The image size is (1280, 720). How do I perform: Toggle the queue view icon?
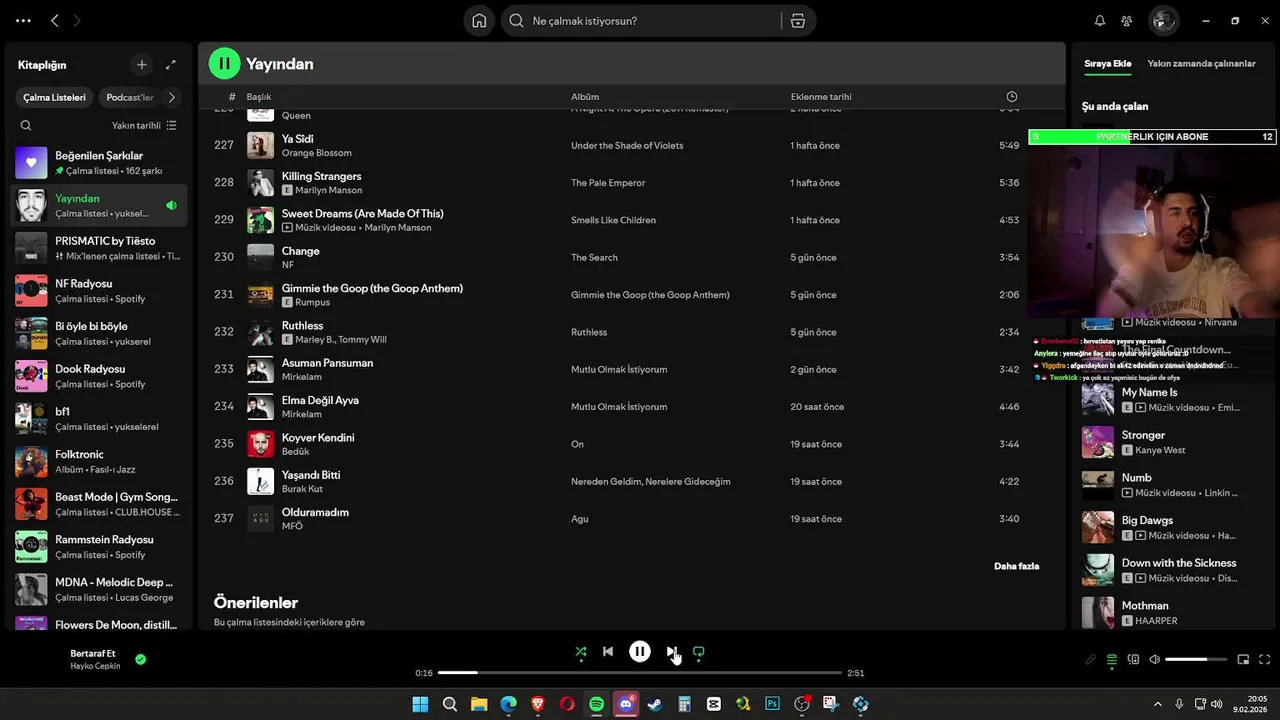[x=1112, y=660]
